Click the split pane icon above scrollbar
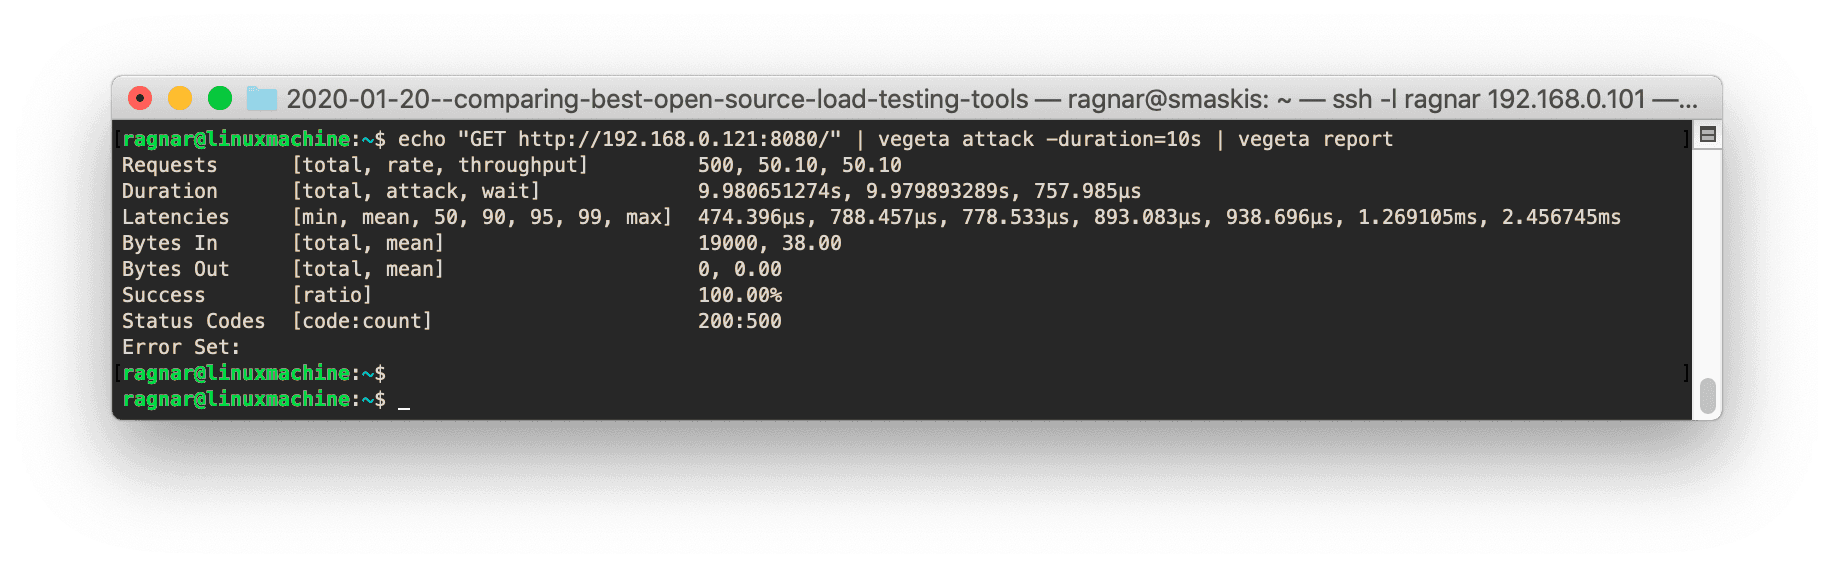Screen dimensions: 1834x568 click(x=1707, y=135)
